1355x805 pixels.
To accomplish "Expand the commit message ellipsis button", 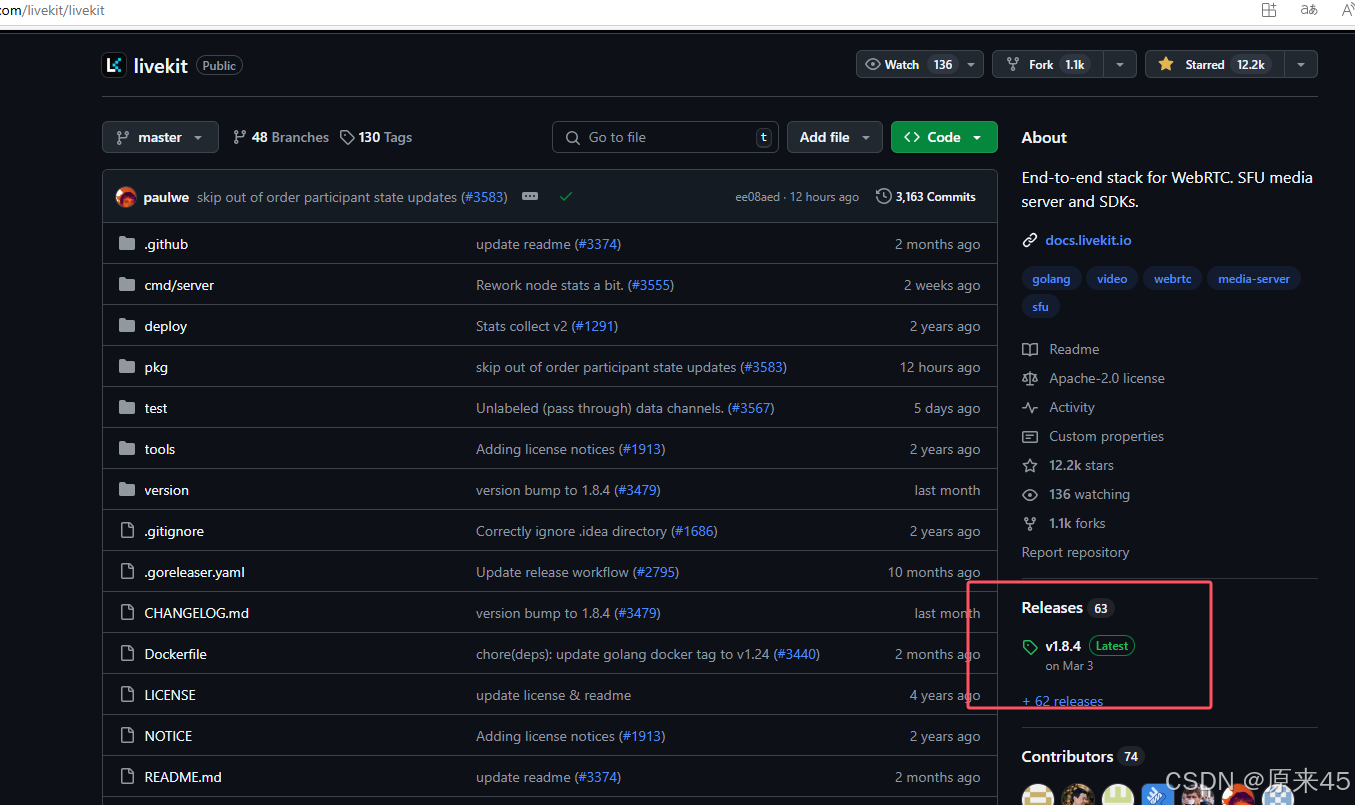I will [x=530, y=197].
